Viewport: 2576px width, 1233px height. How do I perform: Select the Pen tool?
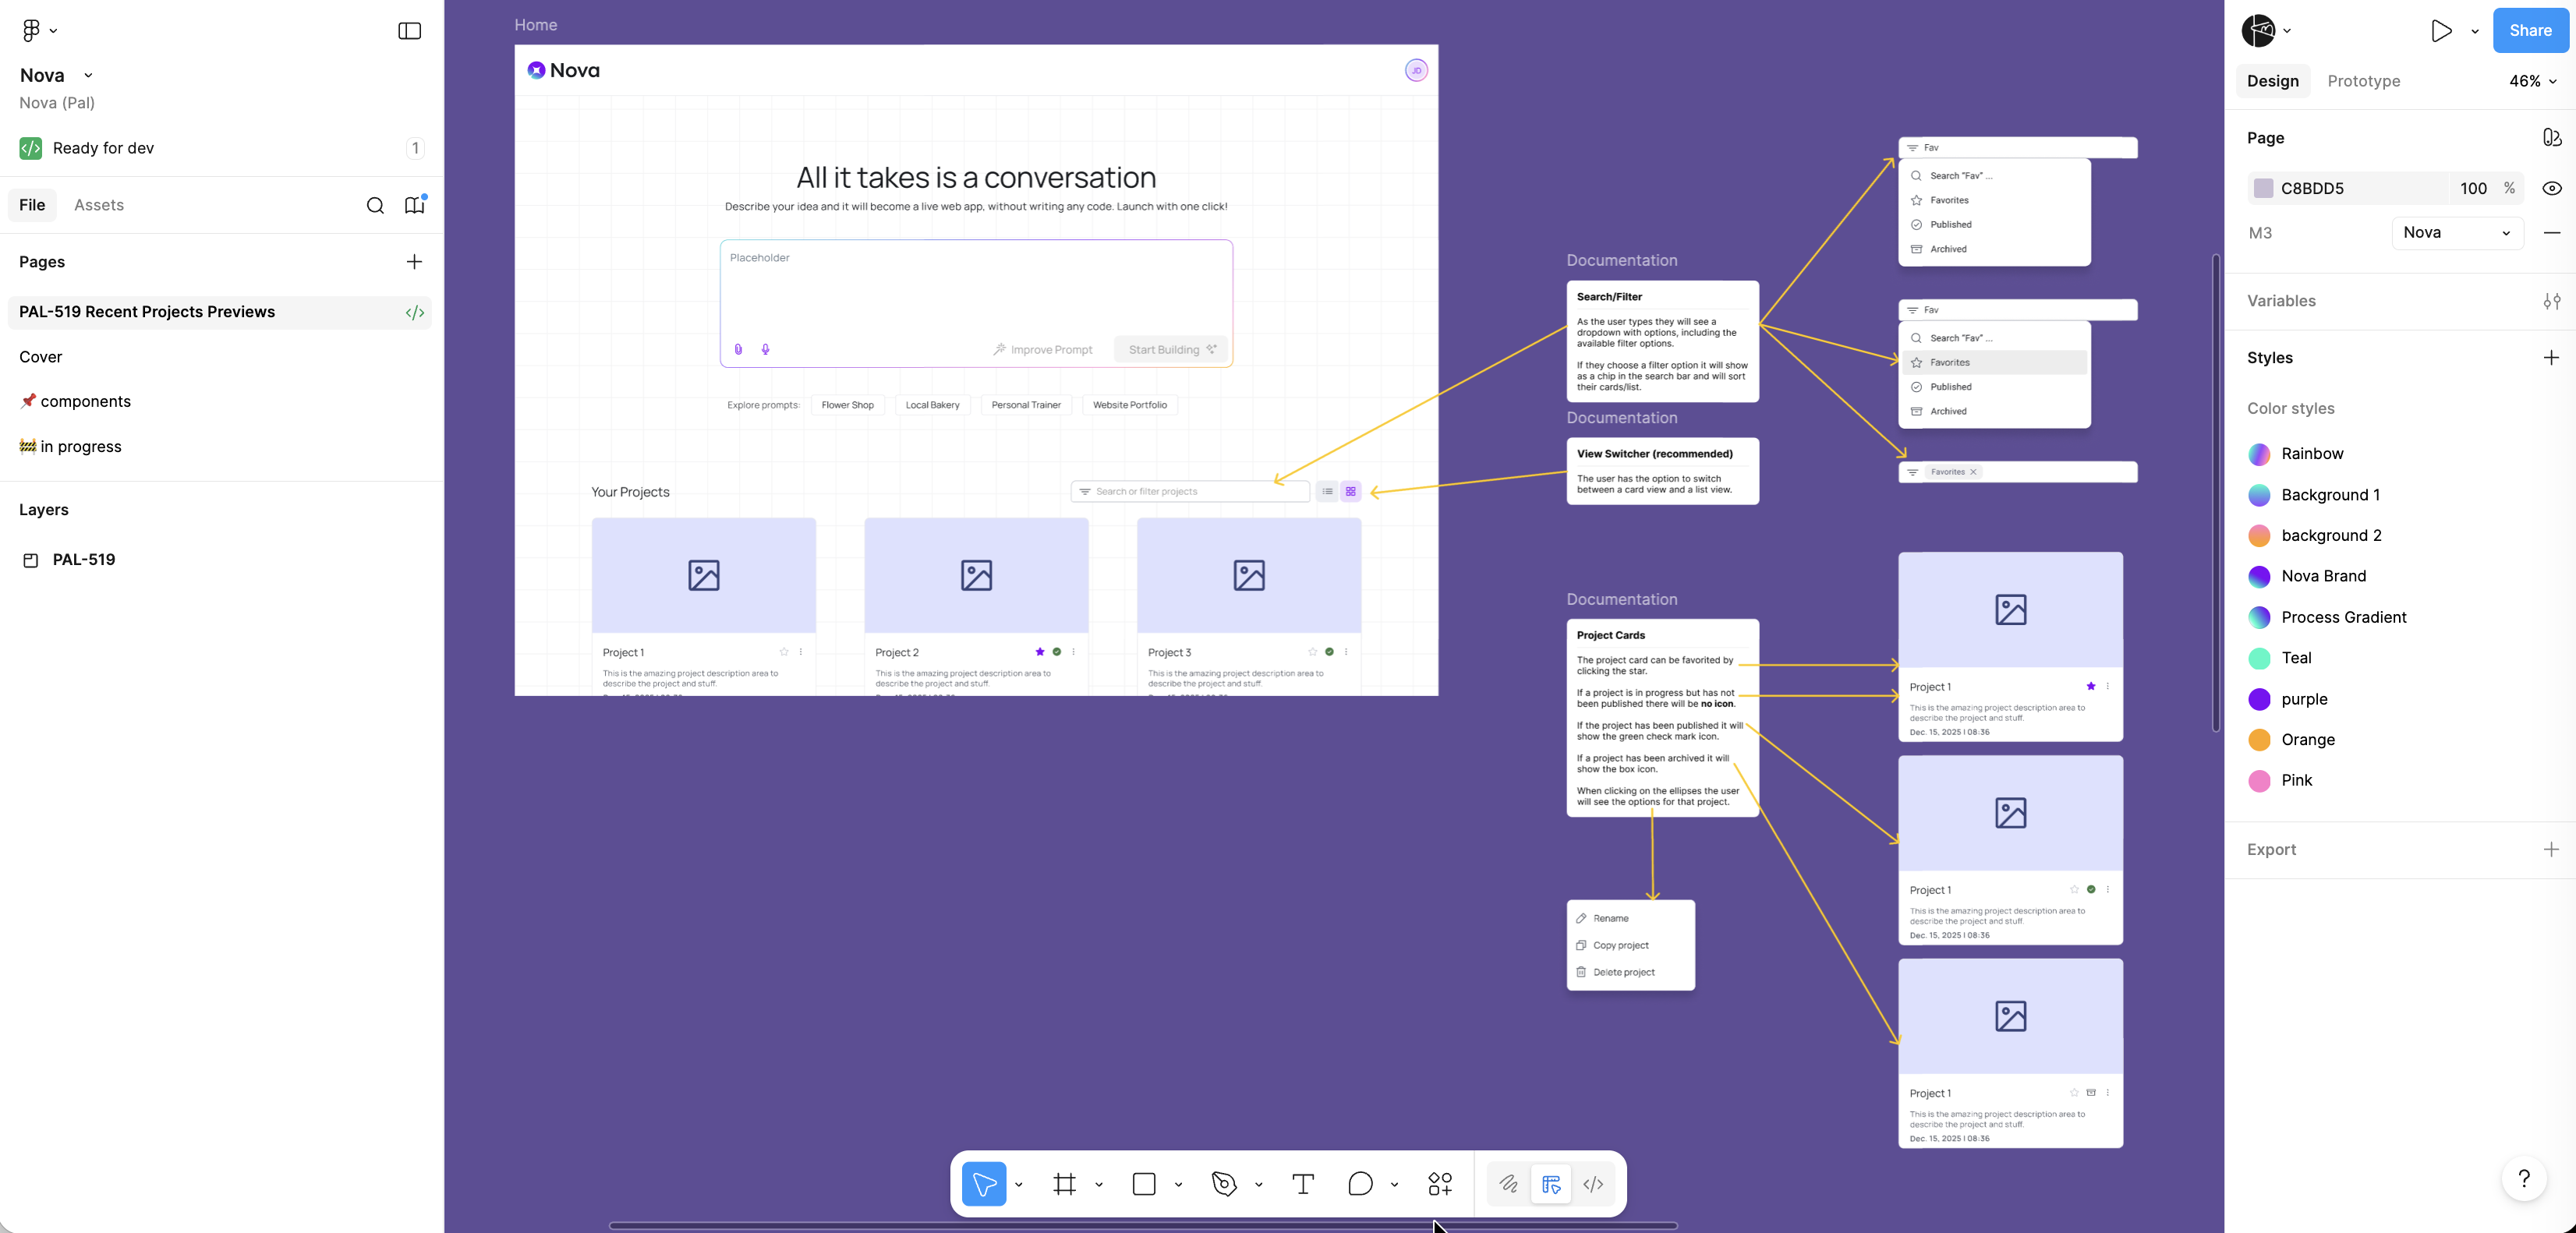1224,1184
